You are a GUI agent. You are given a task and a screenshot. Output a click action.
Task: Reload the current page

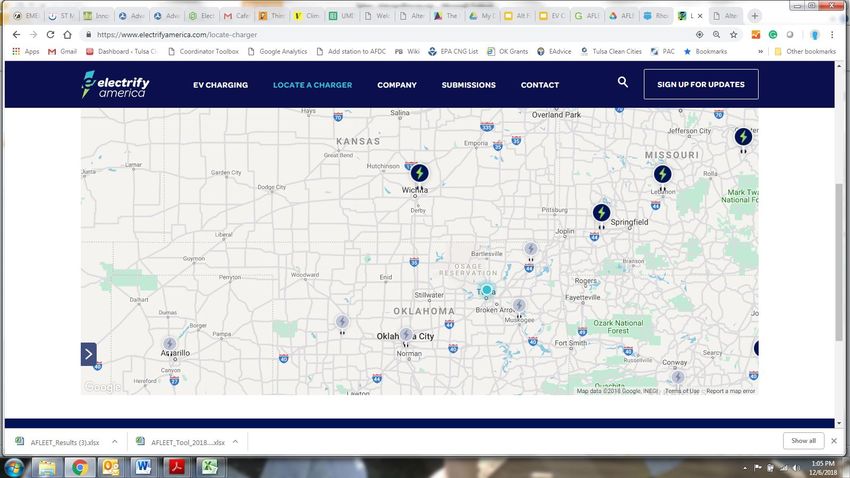[x=50, y=35]
